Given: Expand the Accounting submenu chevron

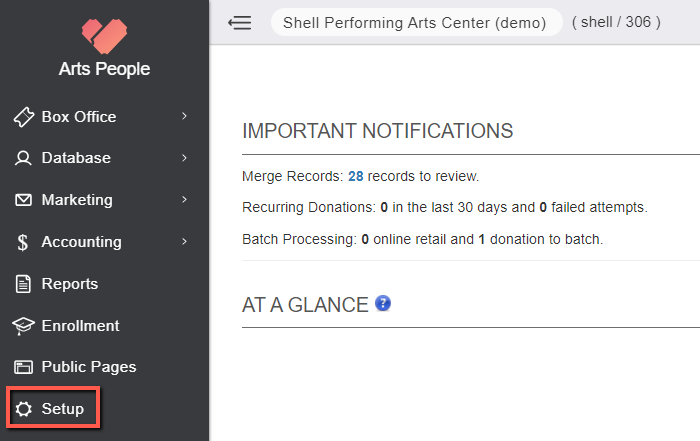Looking at the screenshot, I should 184,241.
